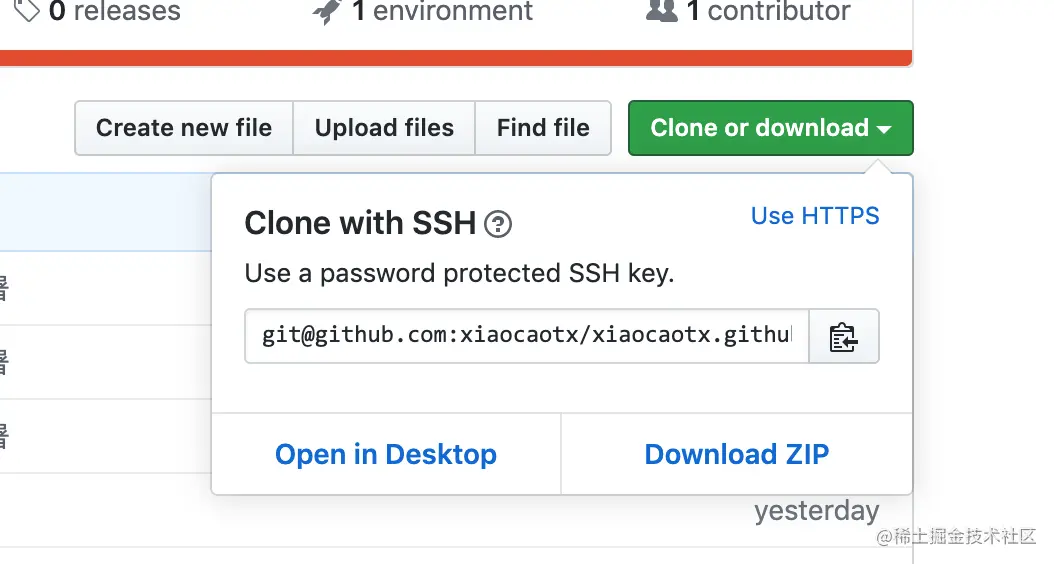This screenshot has height=564, width=1054.
Task: Click the people icon beside contributor
Action: click(662, 11)
